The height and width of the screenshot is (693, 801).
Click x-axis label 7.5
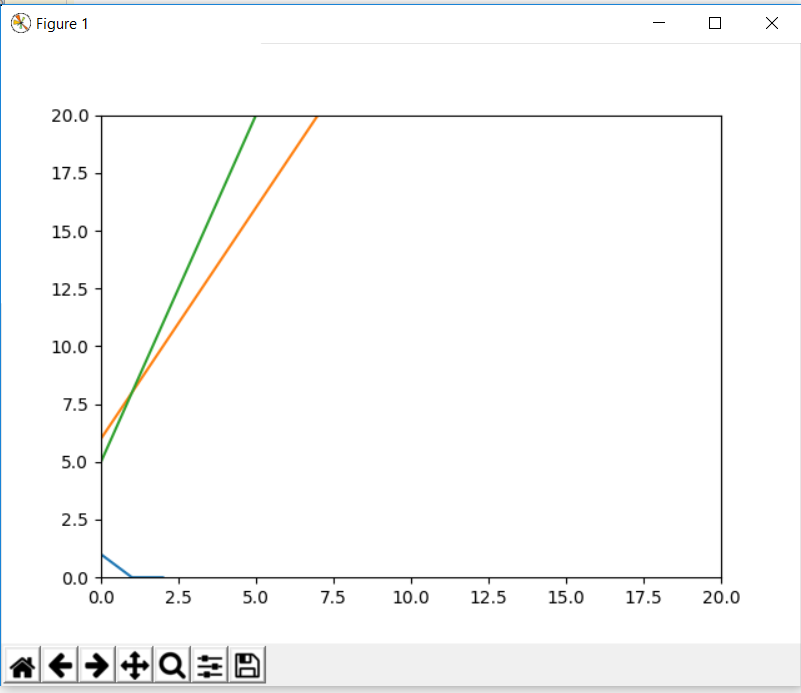[x=333, y=597]
